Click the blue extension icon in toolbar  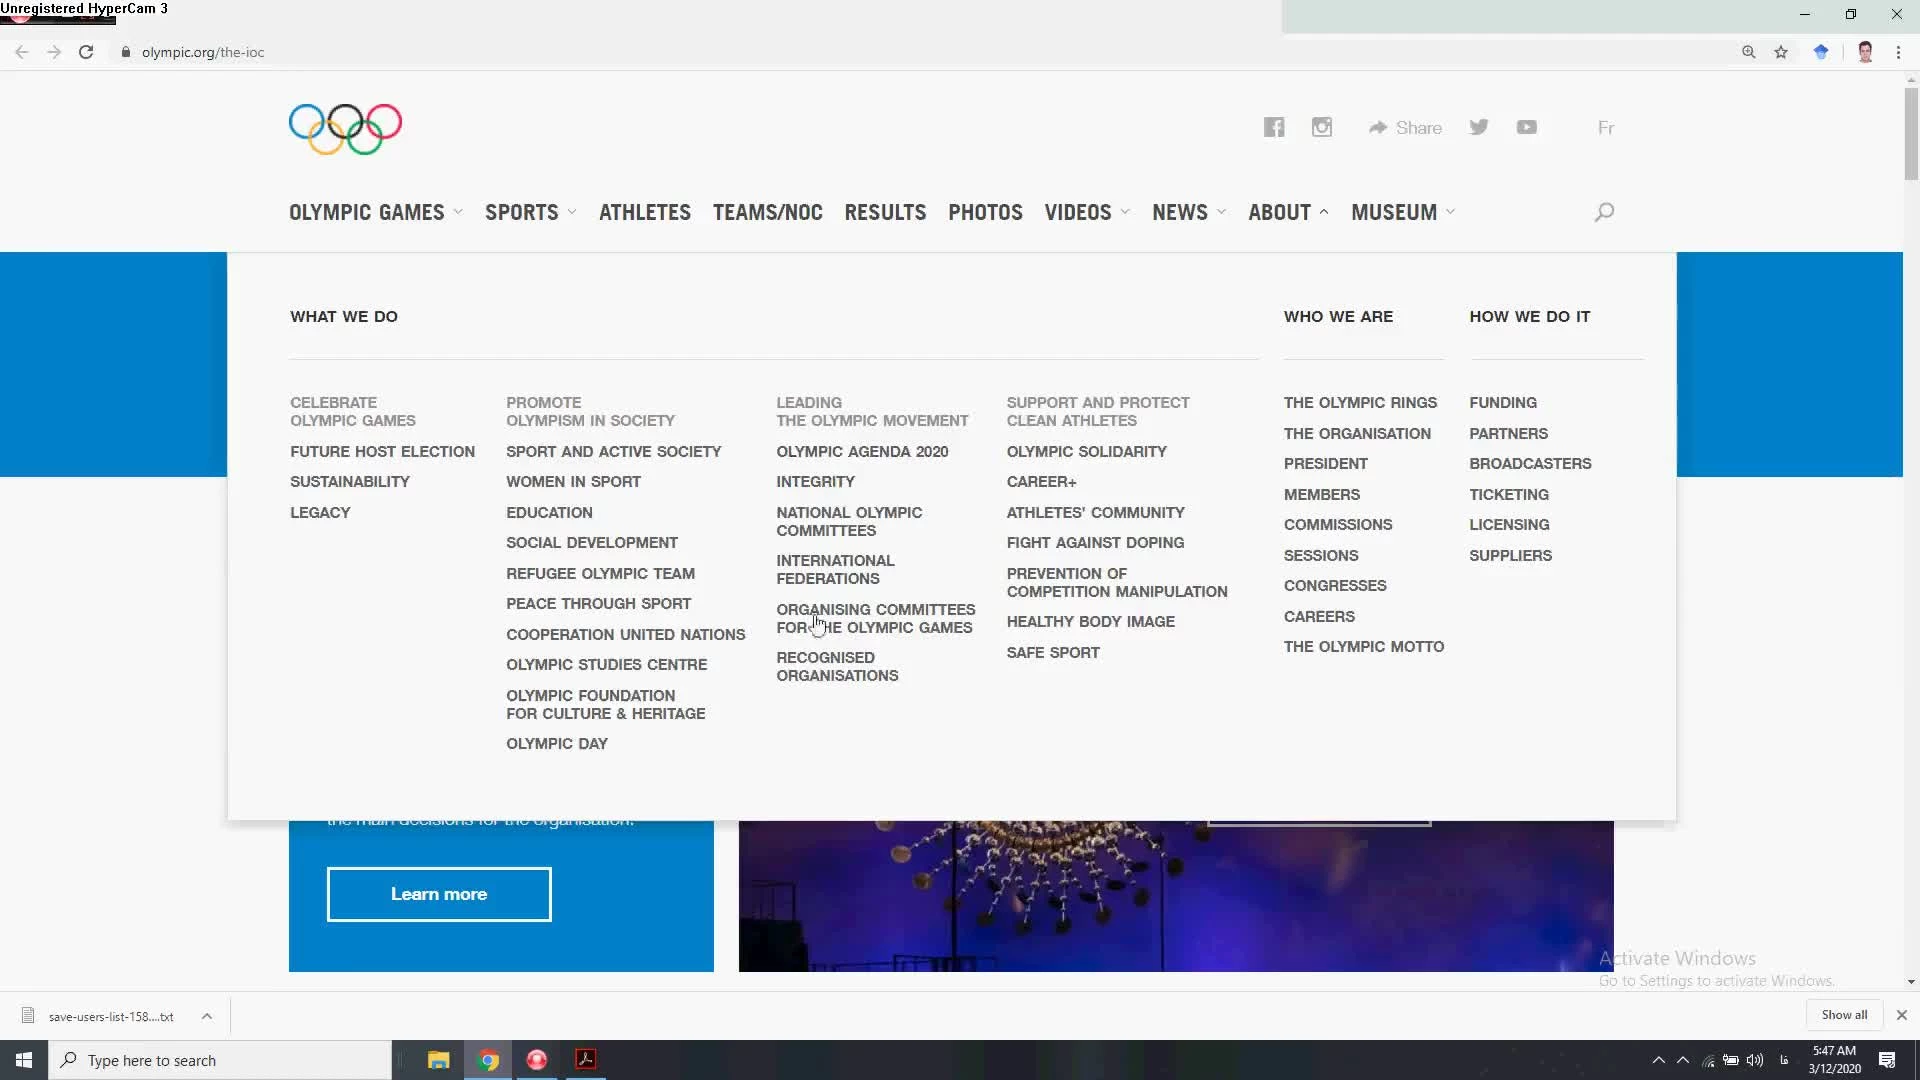pyautogui.click(x=1821, y=52)
